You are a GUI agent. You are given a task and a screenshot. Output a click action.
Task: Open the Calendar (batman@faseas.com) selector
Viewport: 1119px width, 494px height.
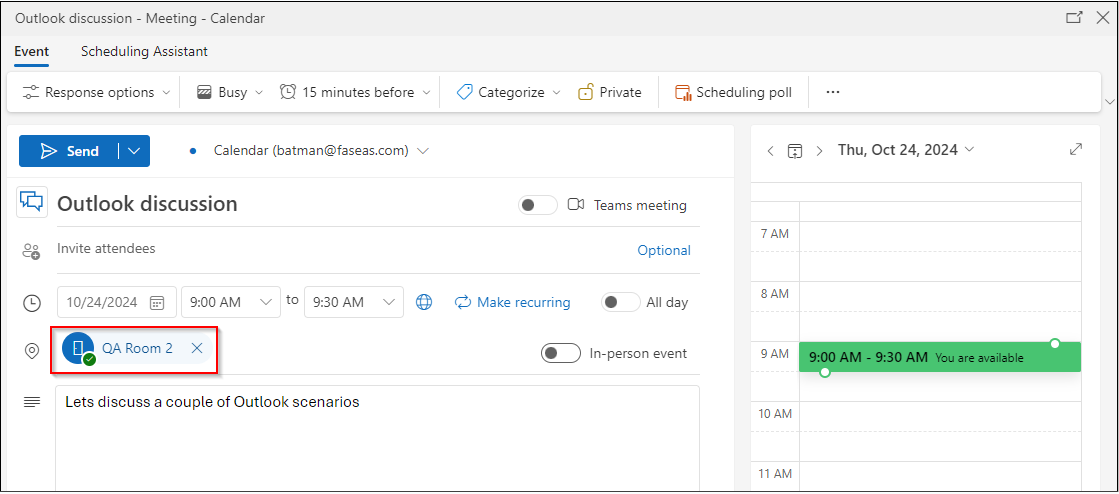[x=321, y=151]
